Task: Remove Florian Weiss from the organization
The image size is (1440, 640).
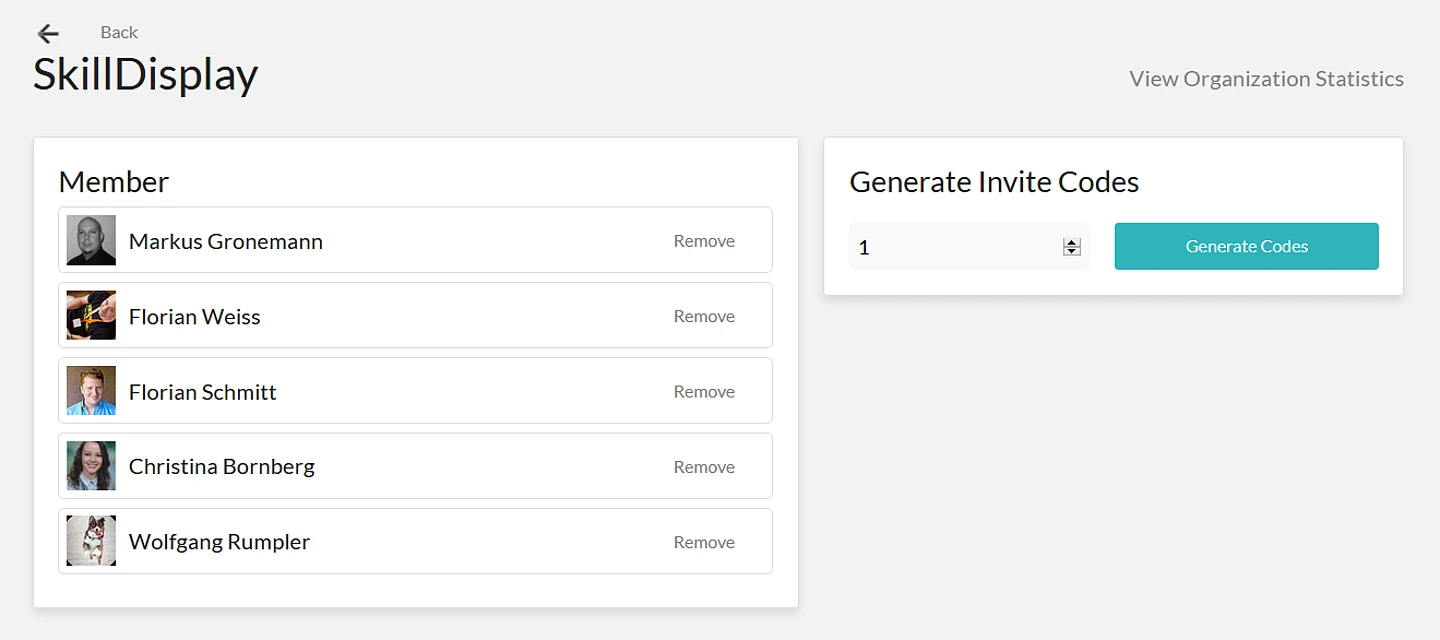Action: point(704,316)
